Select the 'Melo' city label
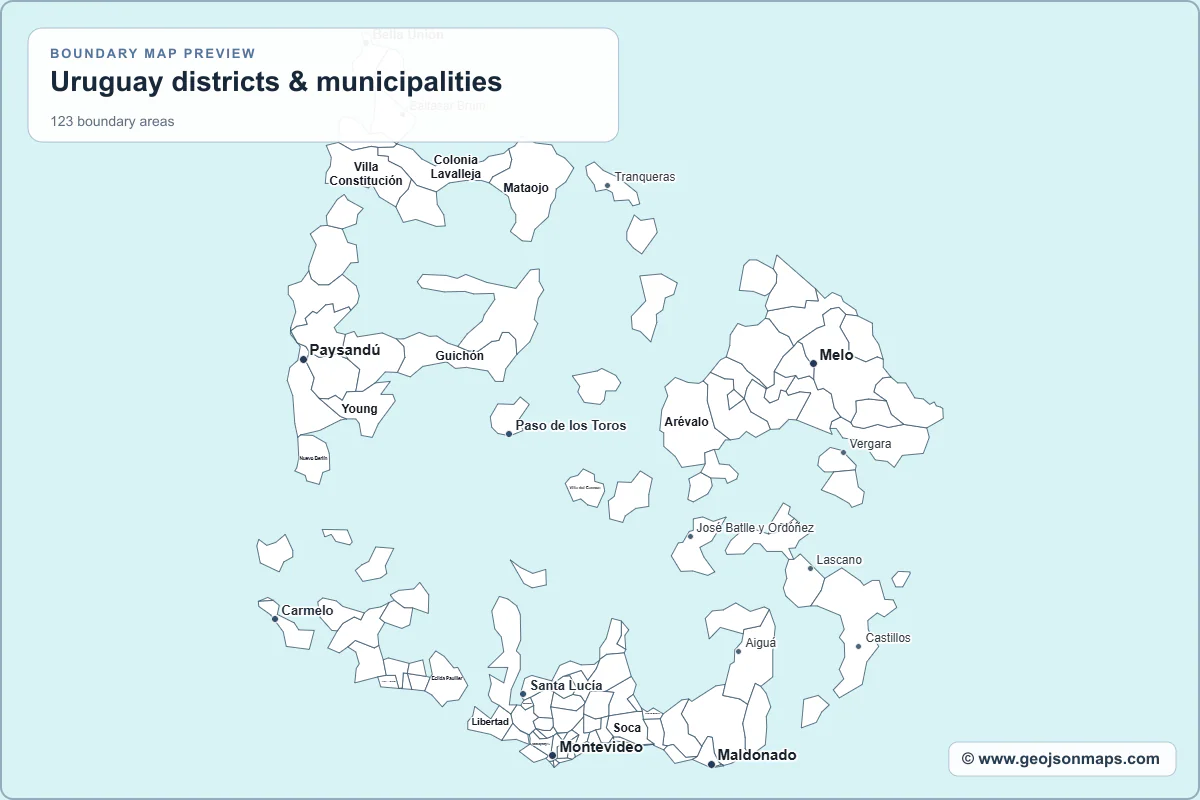 tap(836, 355)
